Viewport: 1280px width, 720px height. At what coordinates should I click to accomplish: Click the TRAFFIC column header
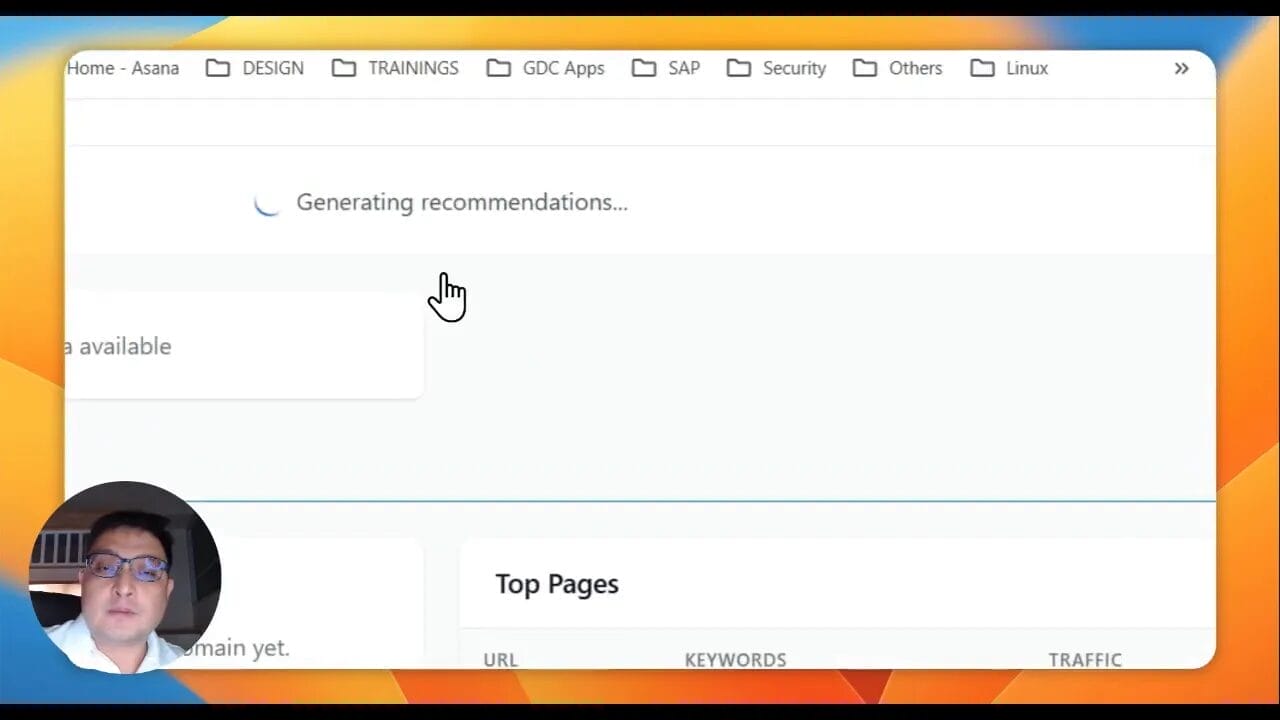tap(1086, 659)
